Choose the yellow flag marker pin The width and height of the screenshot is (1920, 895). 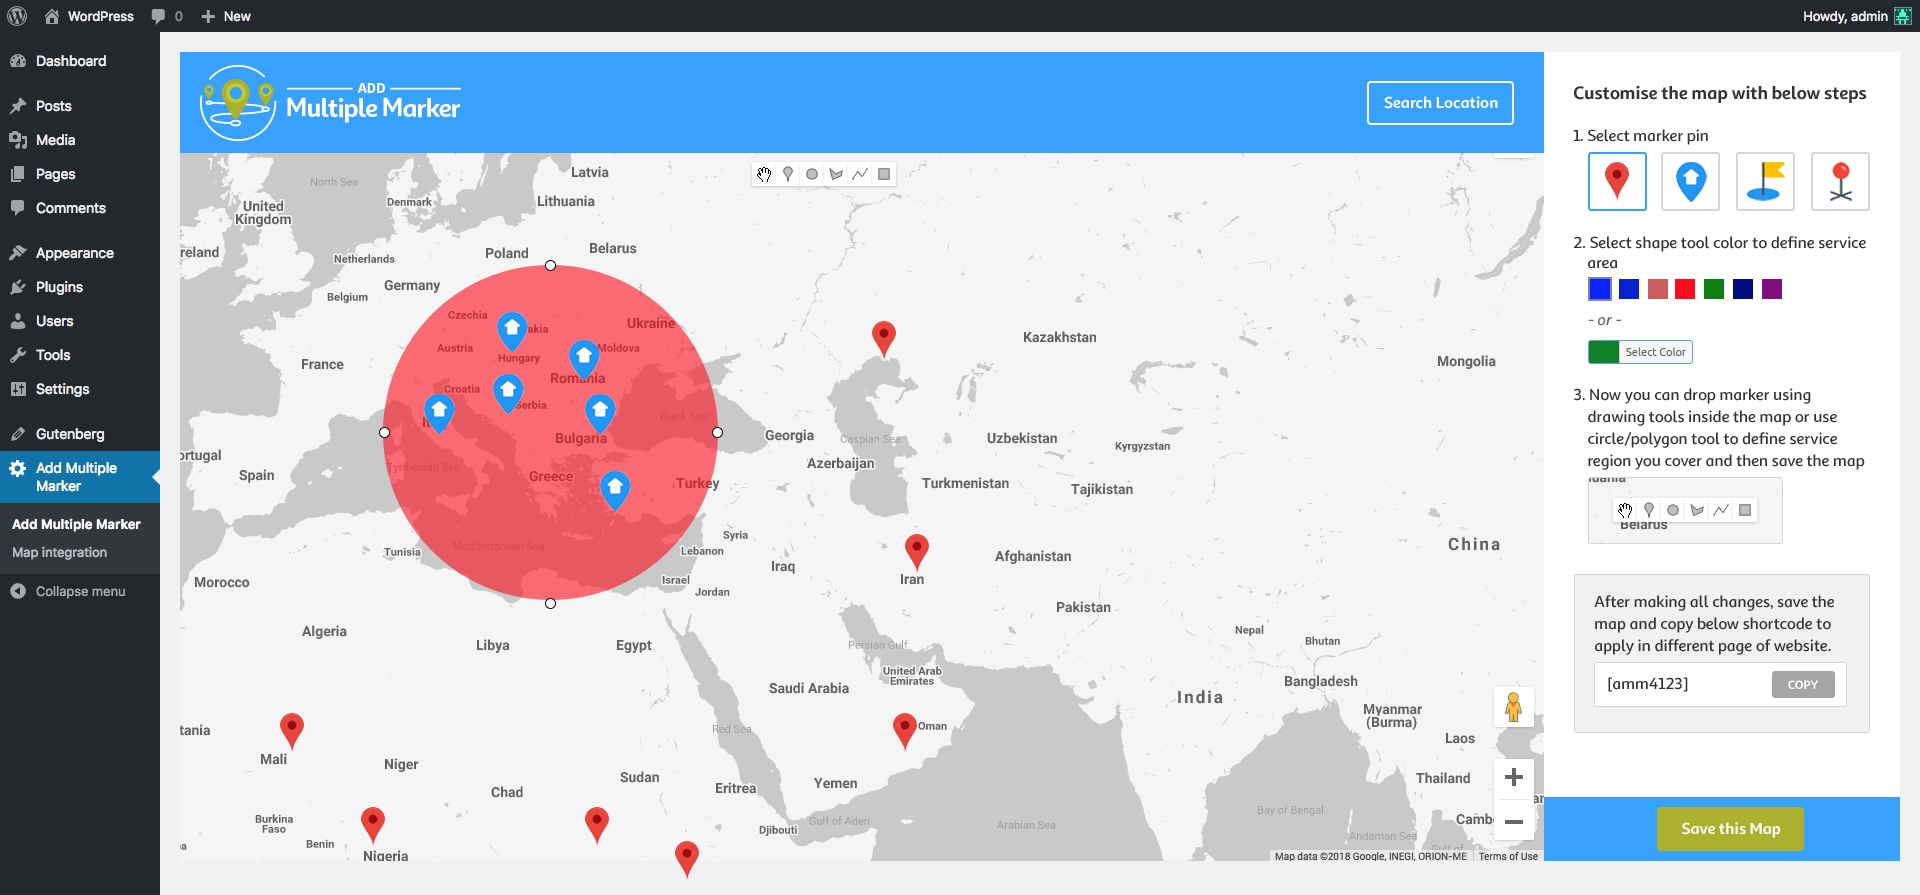click(x=1765, y=181)
